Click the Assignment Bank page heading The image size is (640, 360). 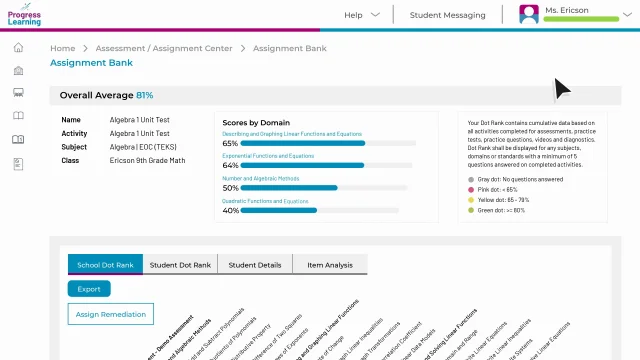point(91,63)
